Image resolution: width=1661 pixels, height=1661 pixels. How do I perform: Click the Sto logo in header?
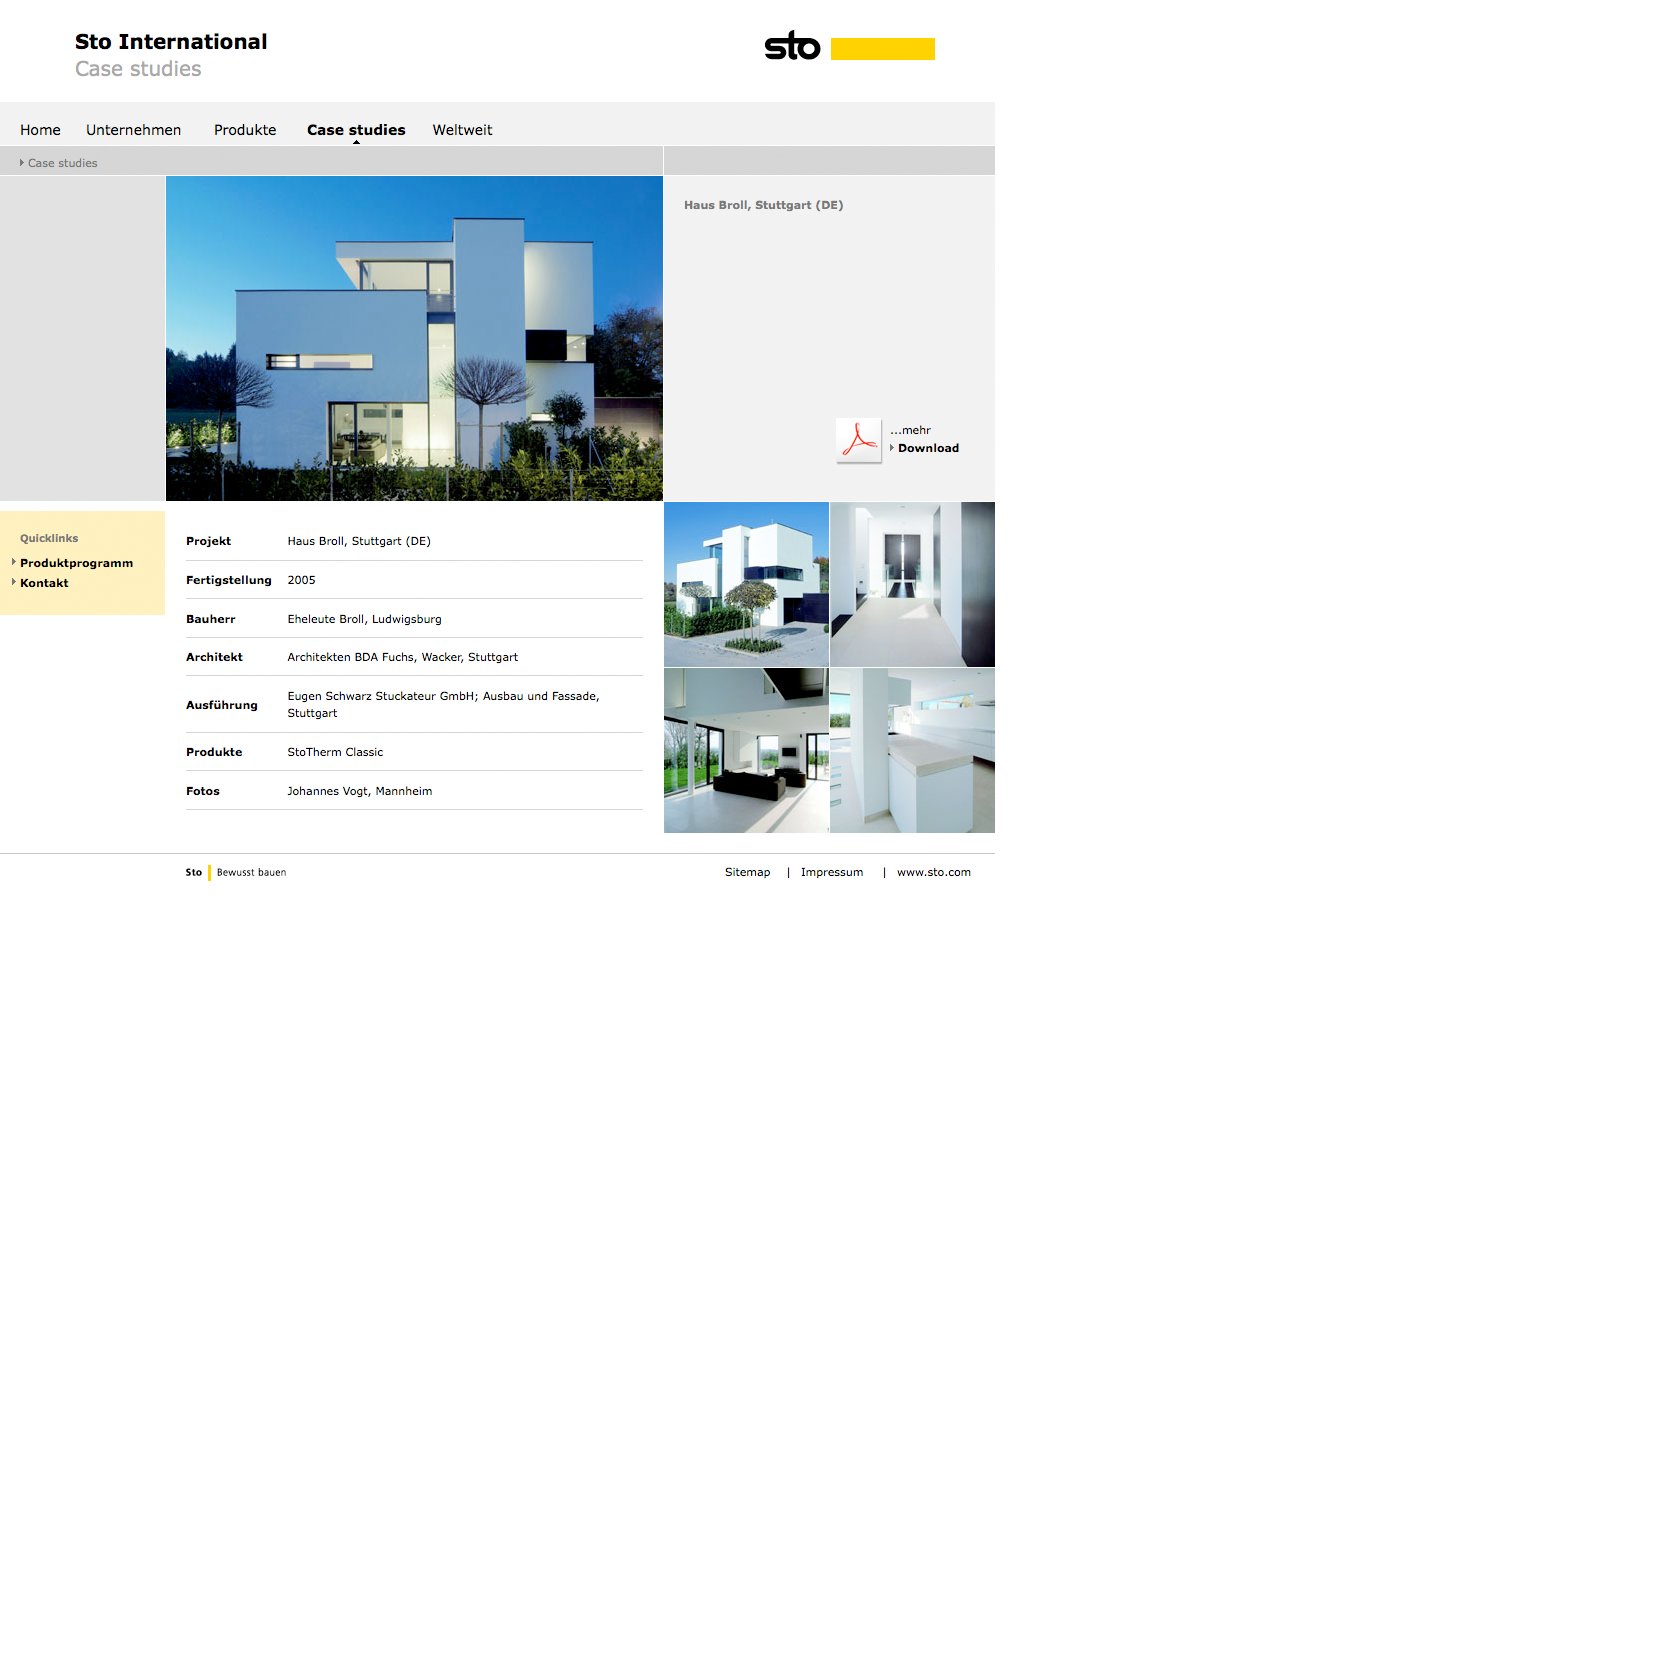click(x=792, y=46)
